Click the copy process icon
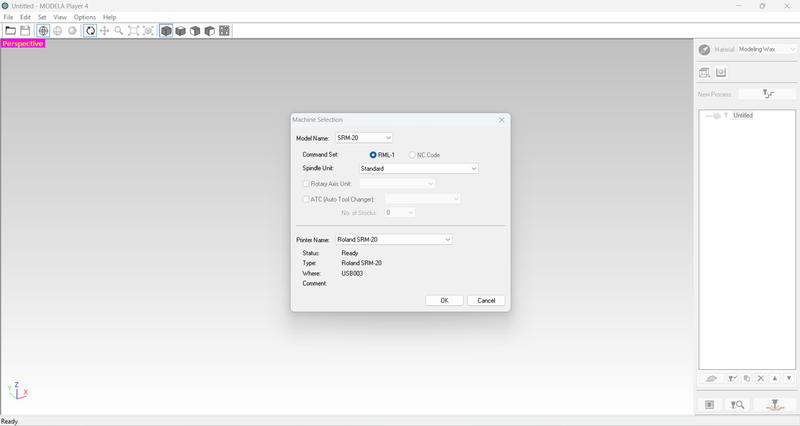Image resolution: width=800 pixels, height=426 pixels. click(746, 379)
